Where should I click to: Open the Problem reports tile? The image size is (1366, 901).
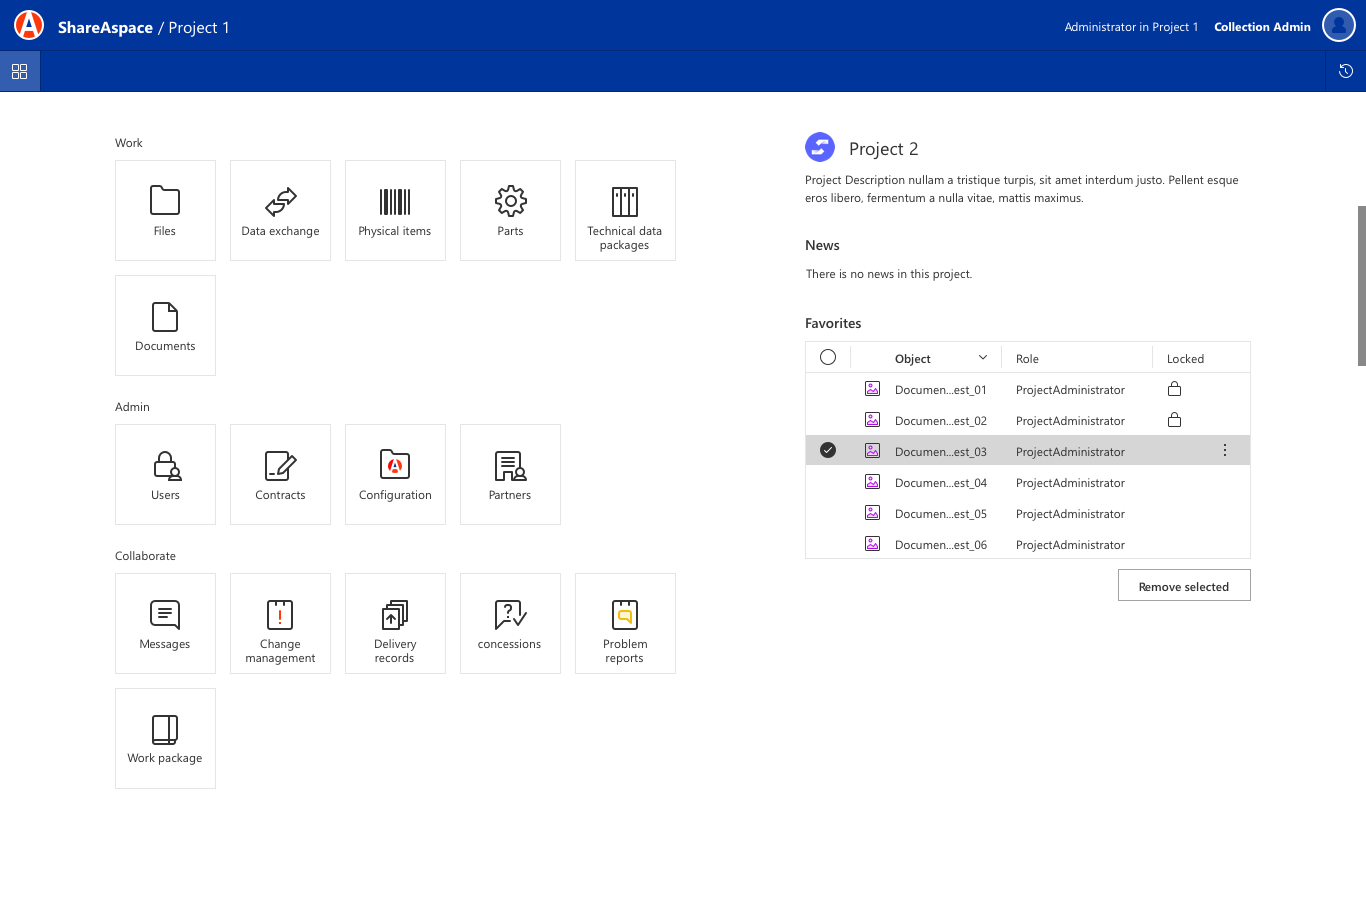(x=625, y=624)
